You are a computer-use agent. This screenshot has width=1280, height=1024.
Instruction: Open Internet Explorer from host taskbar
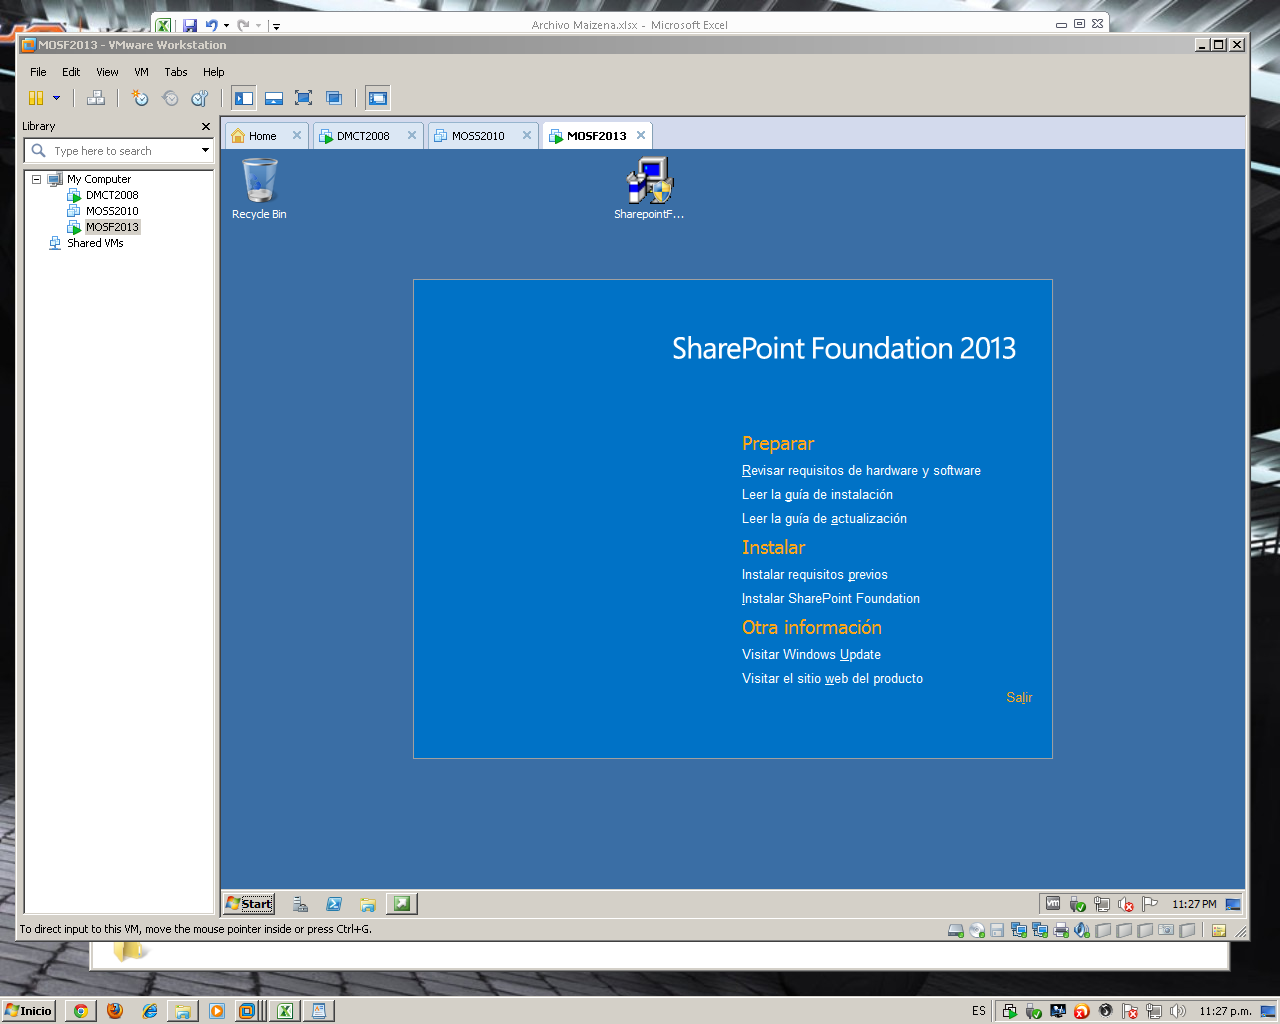[x=149, y=1011]
